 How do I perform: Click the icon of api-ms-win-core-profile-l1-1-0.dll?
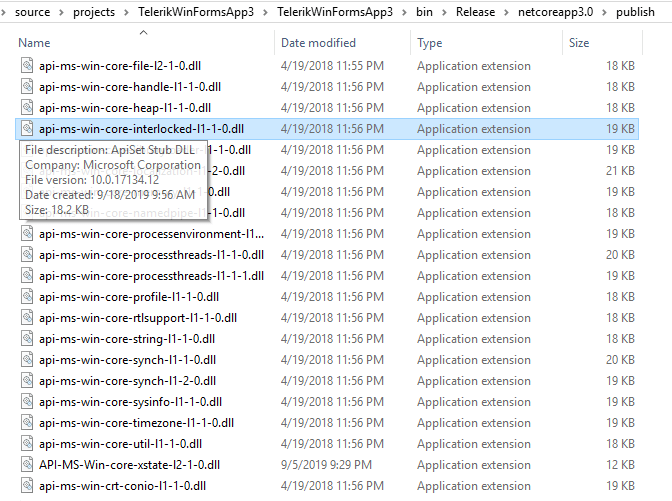coord(27,297)
